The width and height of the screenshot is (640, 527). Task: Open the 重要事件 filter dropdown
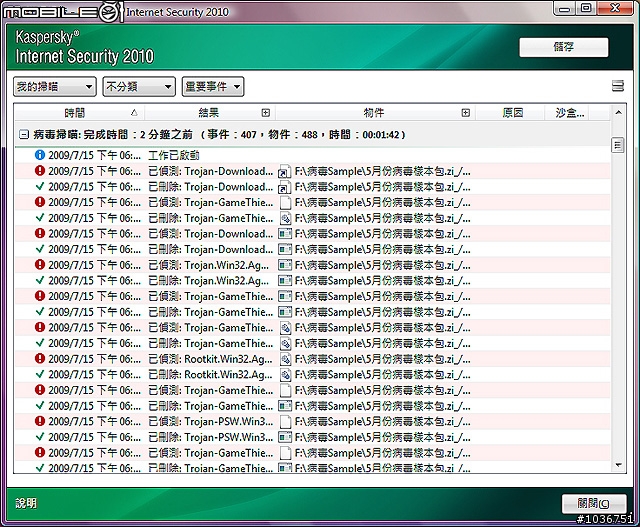(213, 87)
